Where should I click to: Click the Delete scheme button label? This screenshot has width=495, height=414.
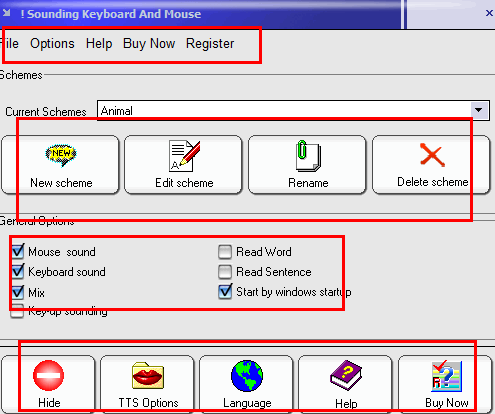[x=433, y=182]
